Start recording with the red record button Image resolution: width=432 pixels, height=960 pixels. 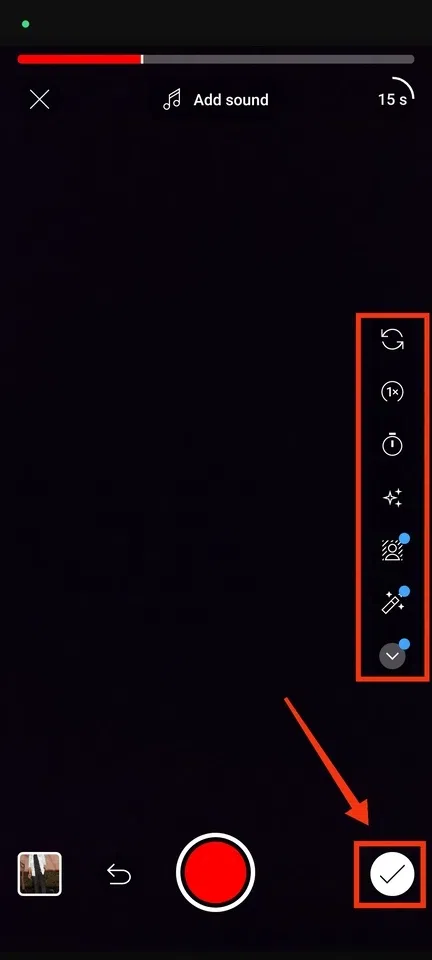[215, 873]
